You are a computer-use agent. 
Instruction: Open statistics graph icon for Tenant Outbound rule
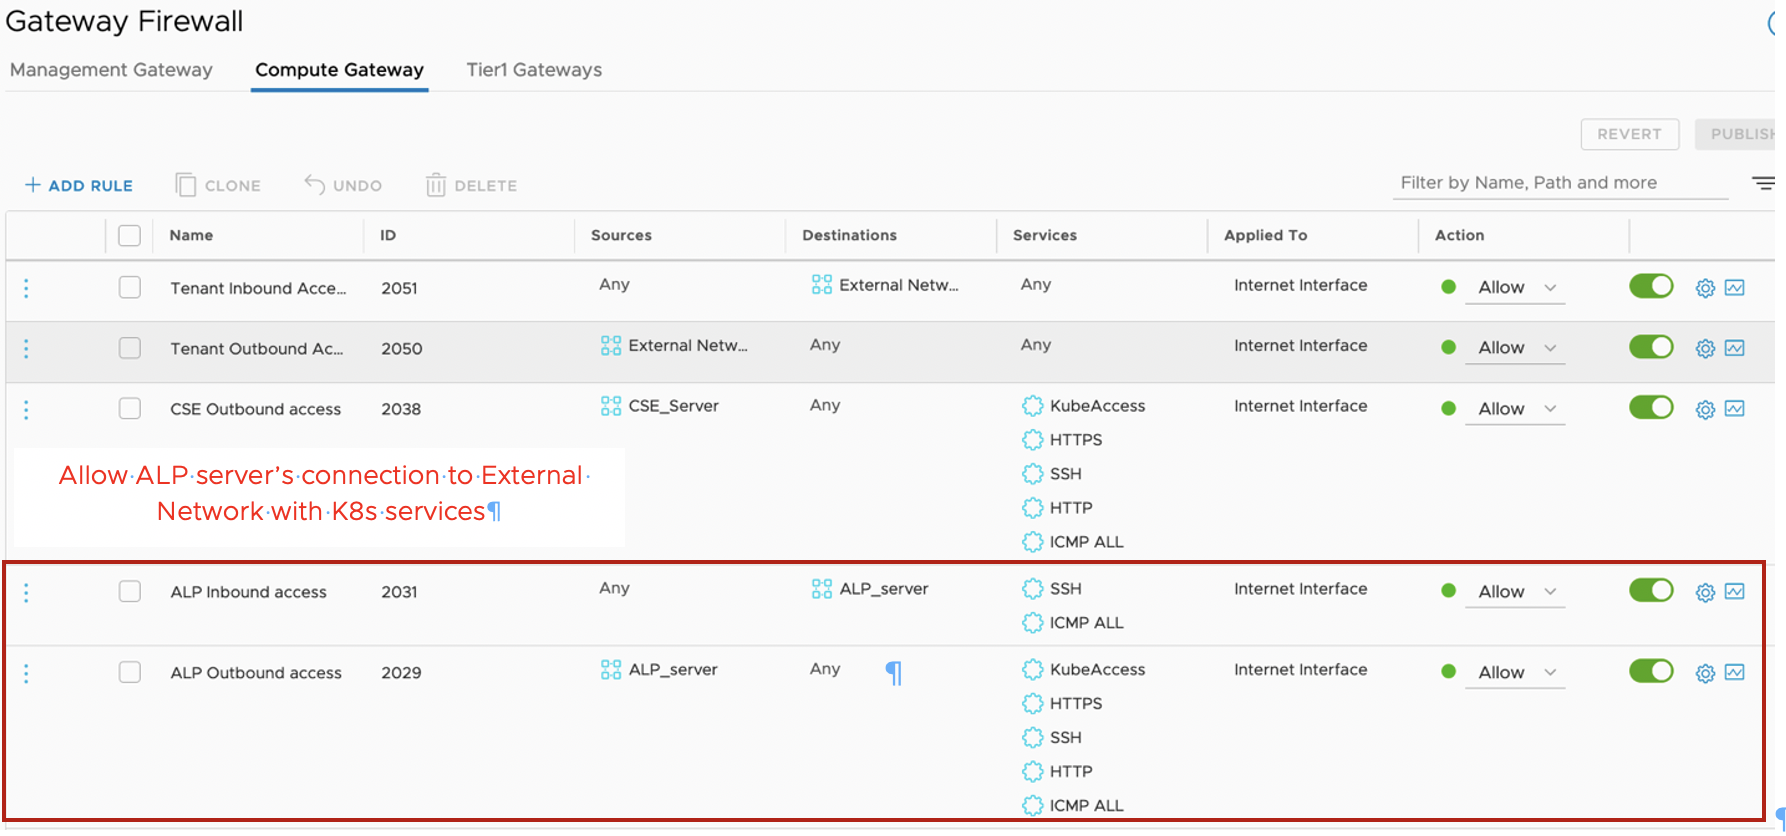click(1735, 348)
